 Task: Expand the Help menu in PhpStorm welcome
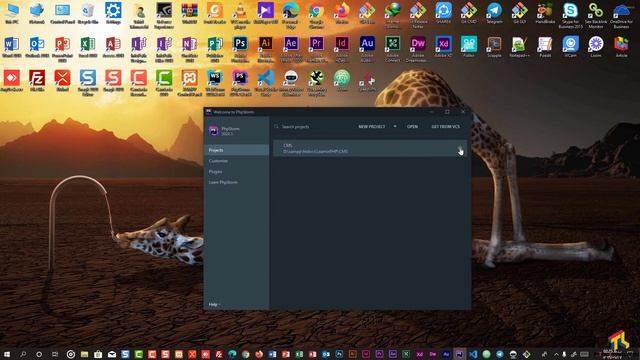click(x=214, y=304)
